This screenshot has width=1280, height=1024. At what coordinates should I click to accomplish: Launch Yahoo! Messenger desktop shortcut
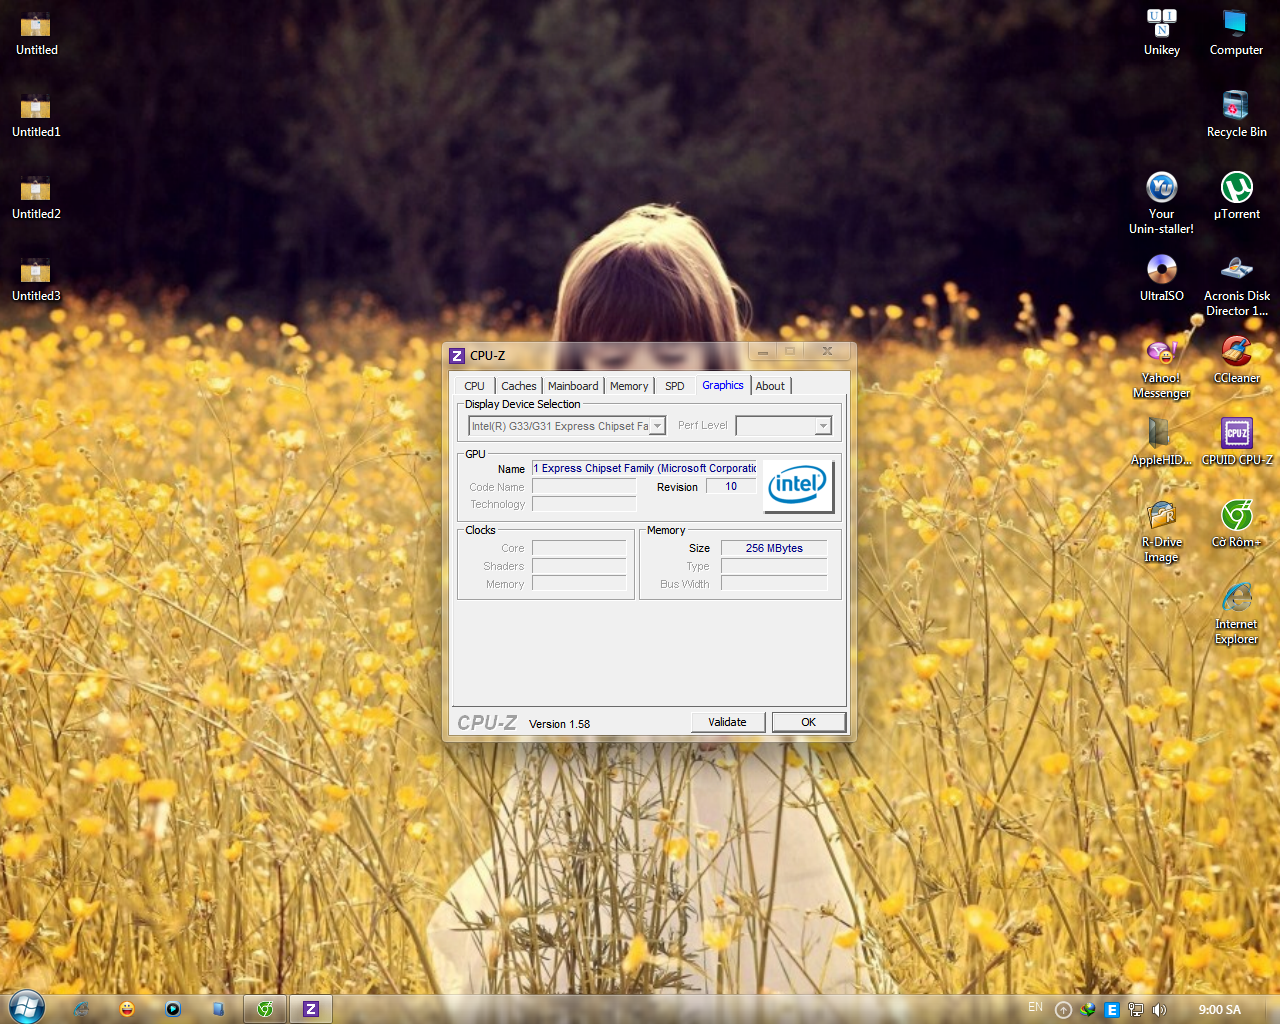tap(1161, 367)
